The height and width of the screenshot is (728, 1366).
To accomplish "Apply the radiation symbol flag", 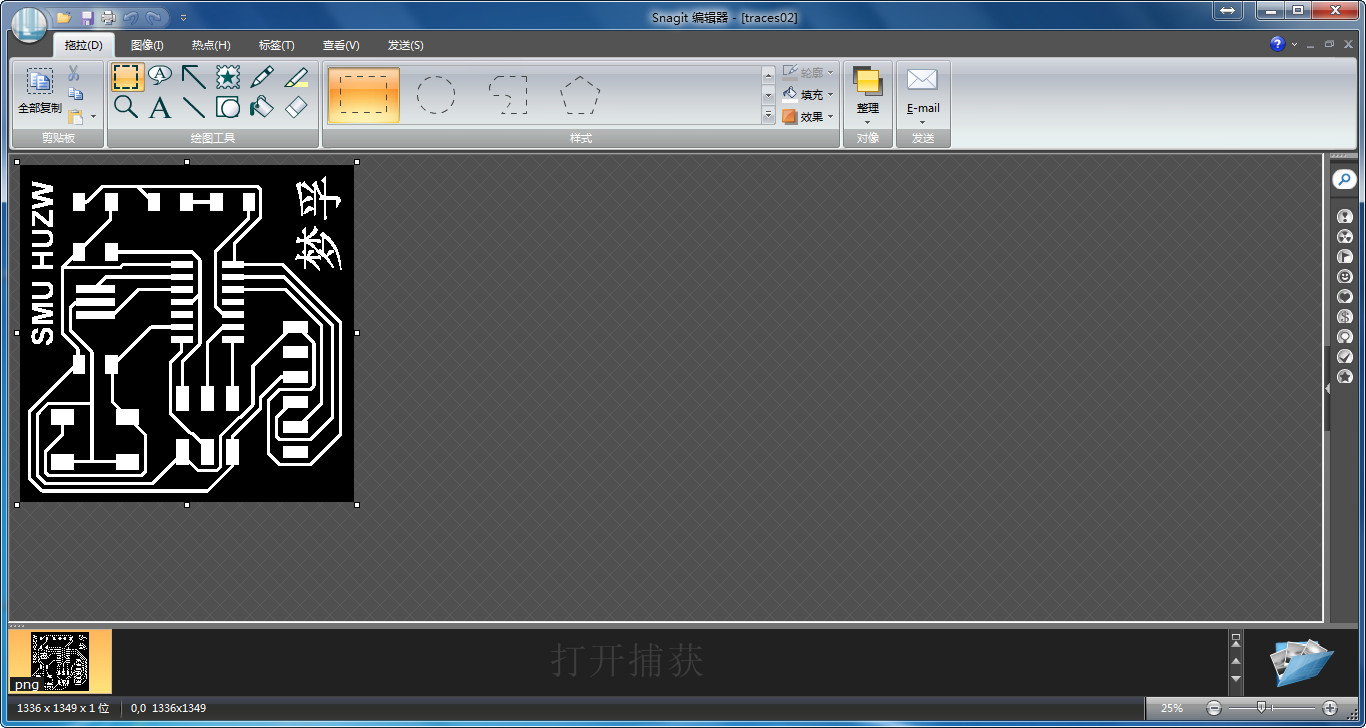I will click(x=1345, y=236).
